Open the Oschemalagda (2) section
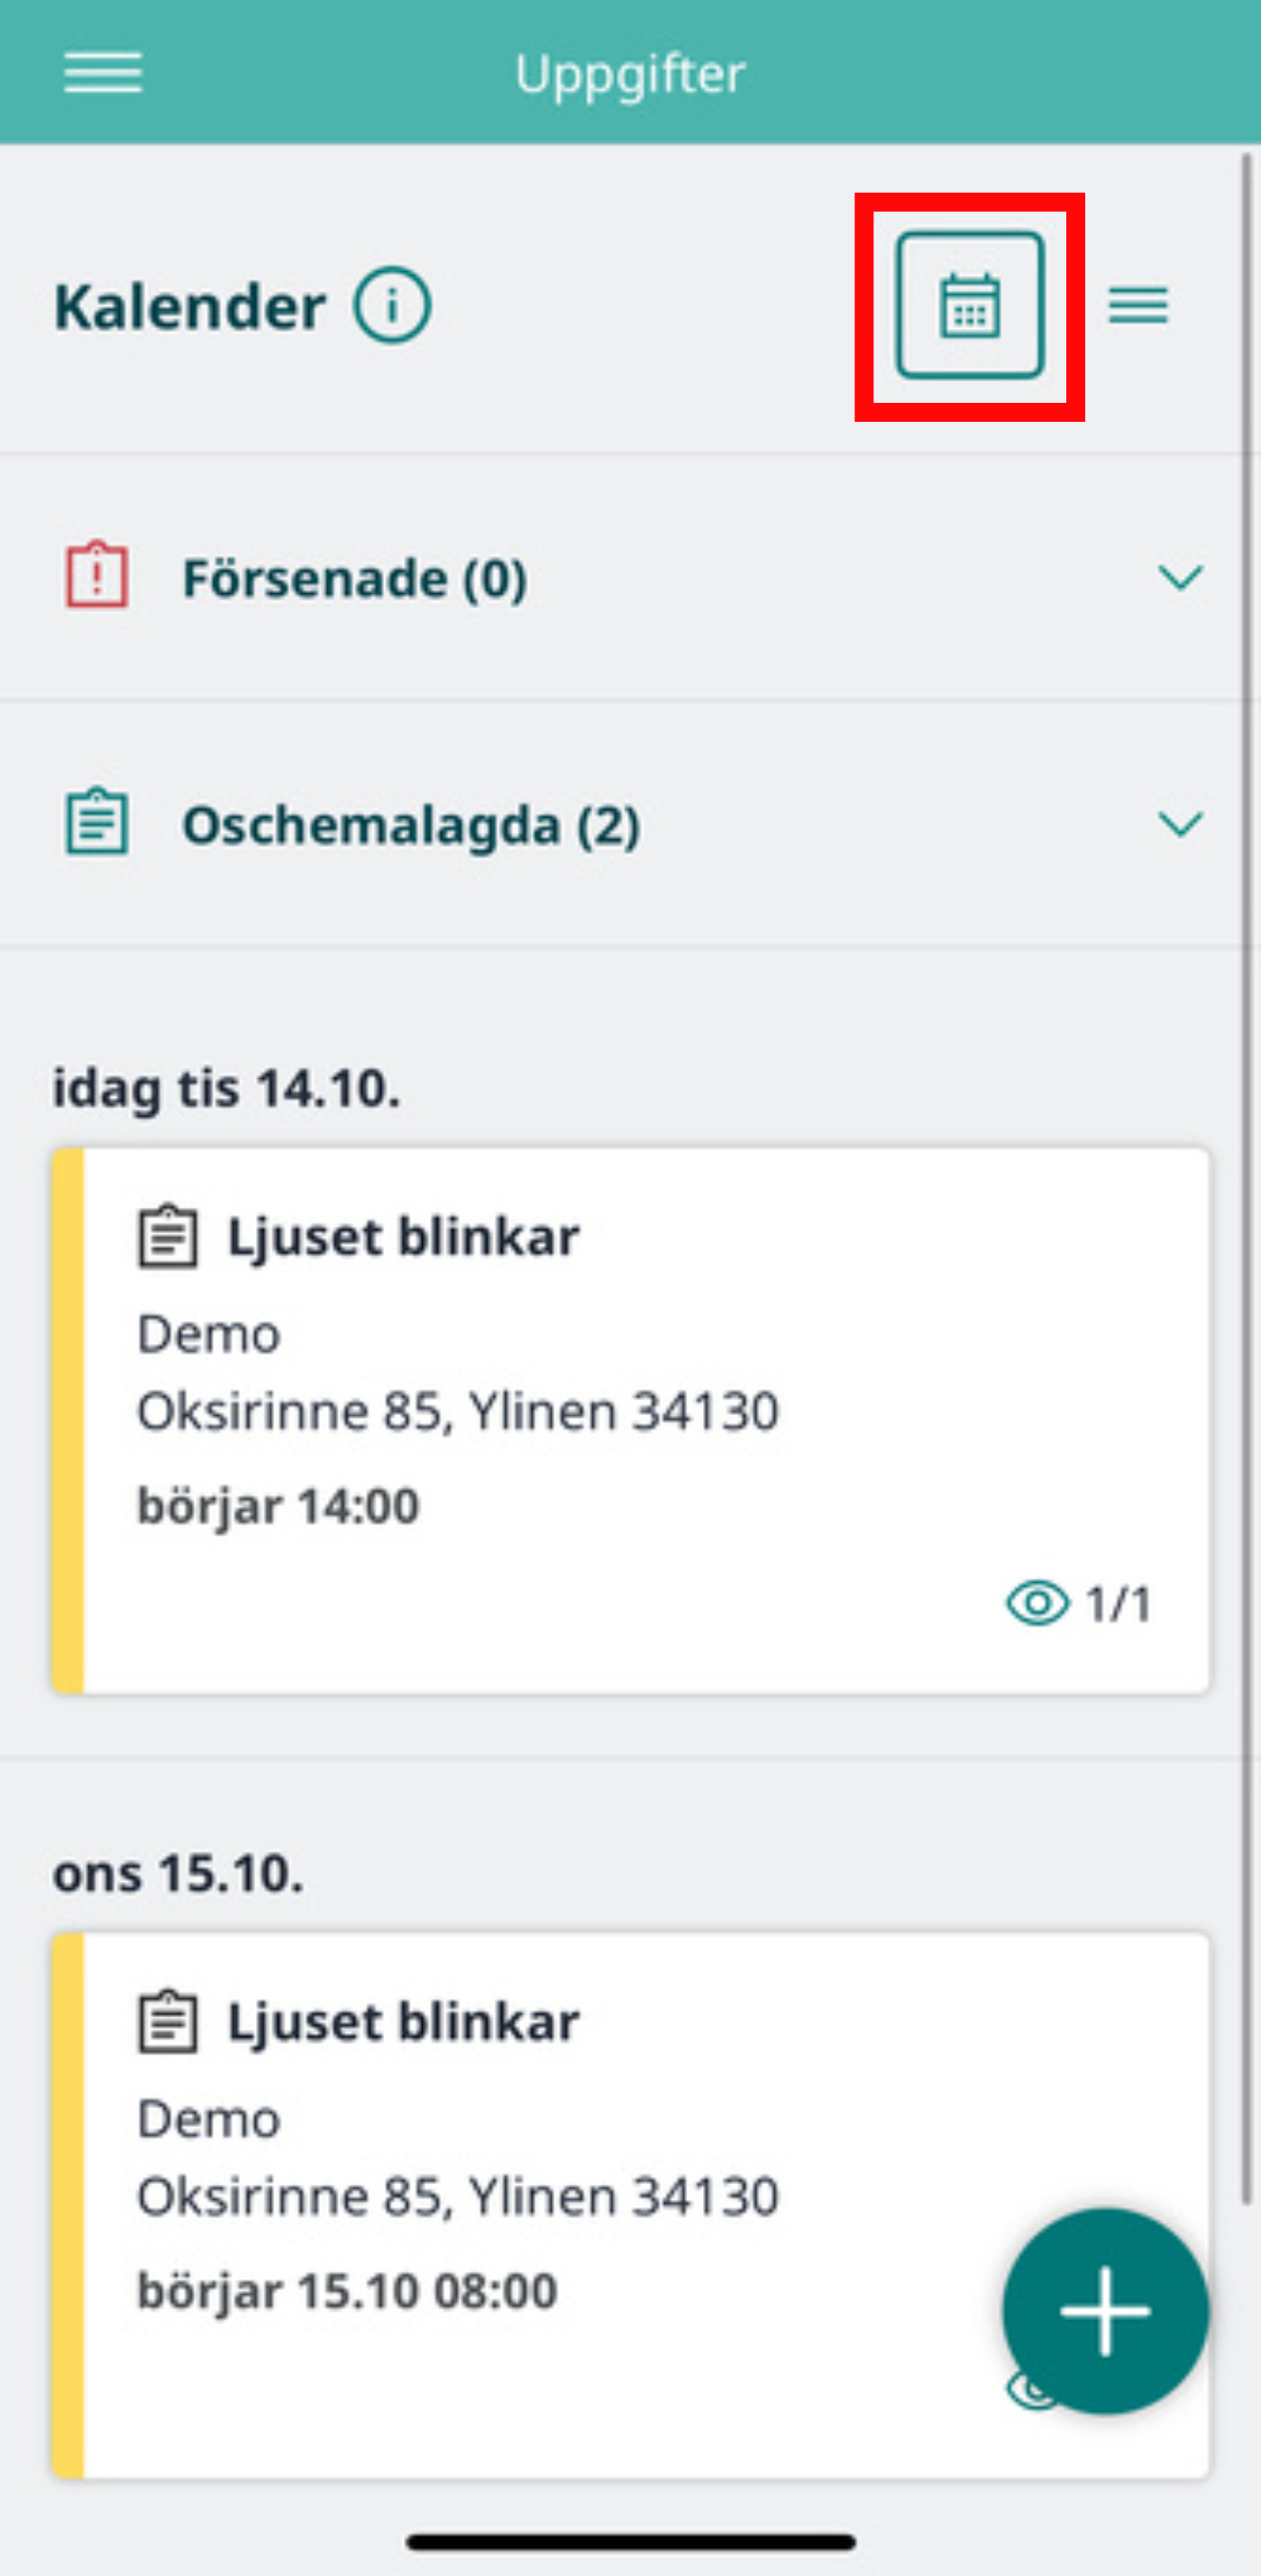 [630, 824]
